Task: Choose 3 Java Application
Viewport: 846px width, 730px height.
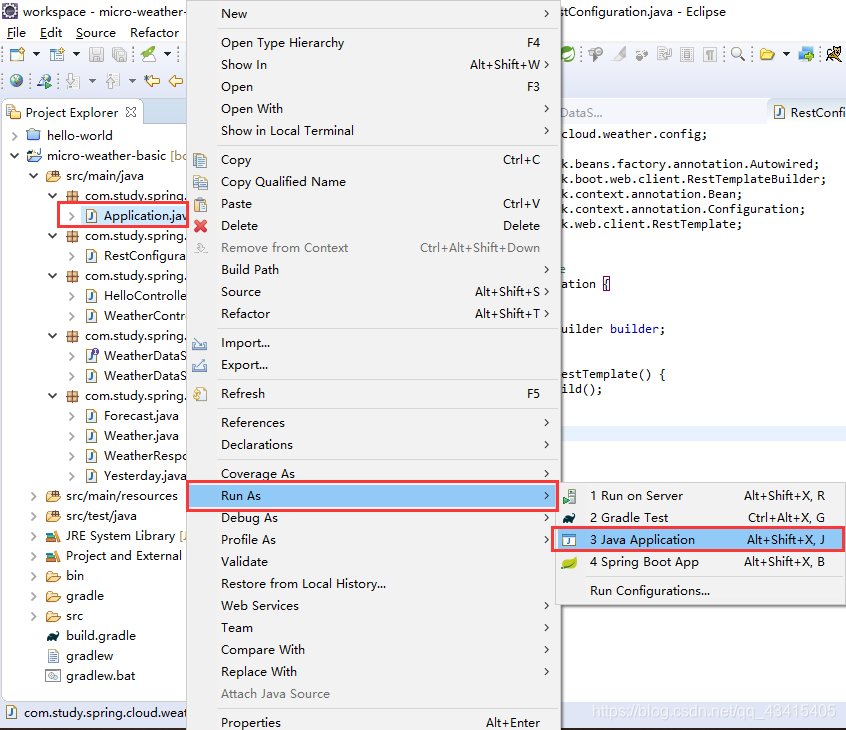Action: (x=700, y=540)
